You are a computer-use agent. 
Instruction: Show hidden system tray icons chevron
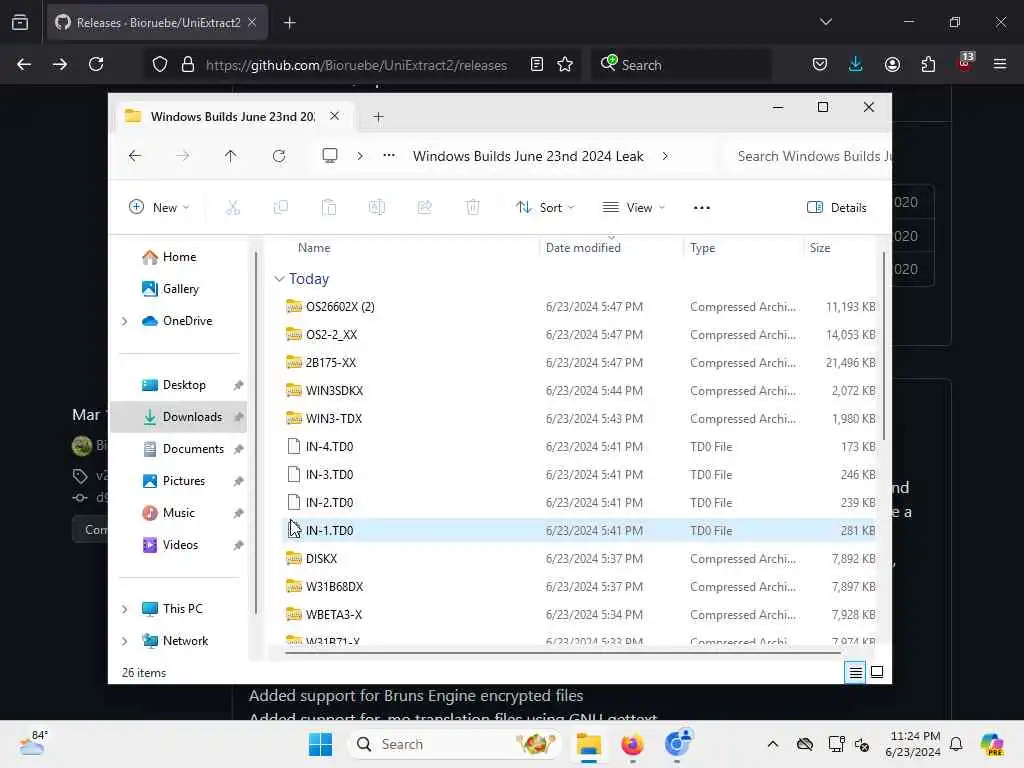(x=773, y=744)
